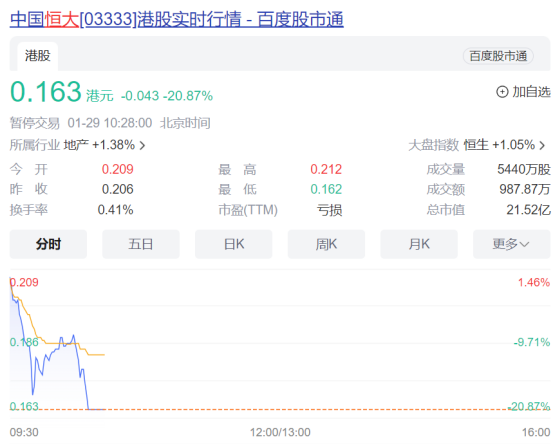Image resolution: width=554 pixels, height=445 pixels.
Task: Click the 所属行业 label
Action: (35, 145)
